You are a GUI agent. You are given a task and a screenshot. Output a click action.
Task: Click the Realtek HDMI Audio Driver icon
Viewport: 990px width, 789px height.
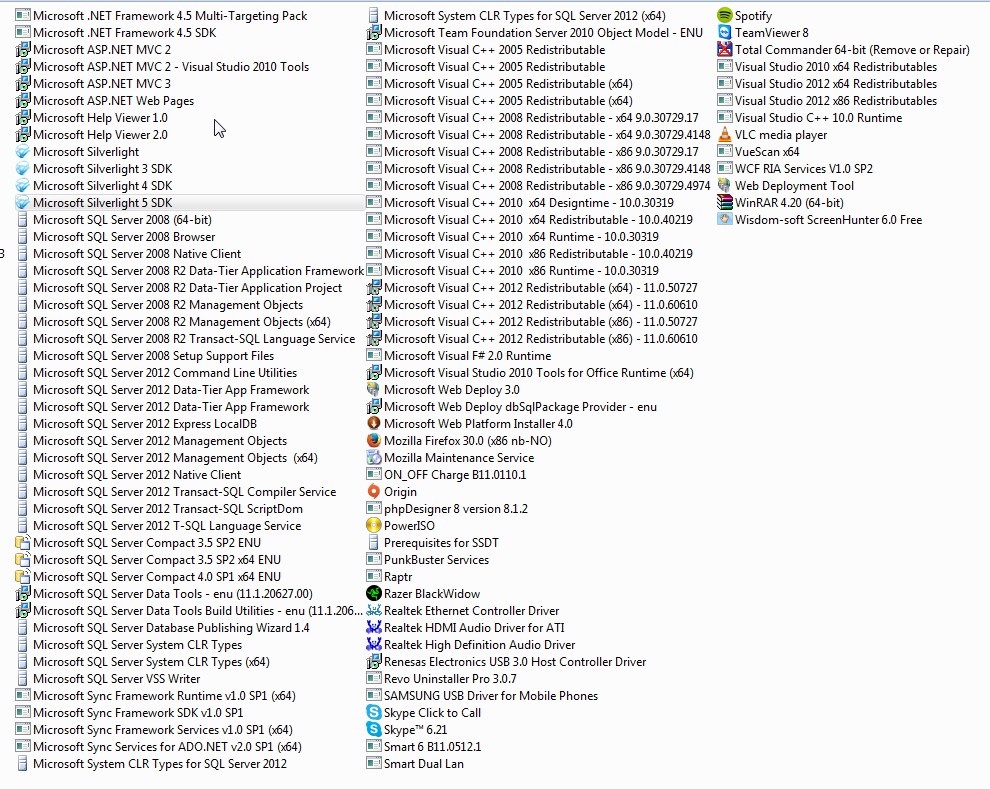374,628
